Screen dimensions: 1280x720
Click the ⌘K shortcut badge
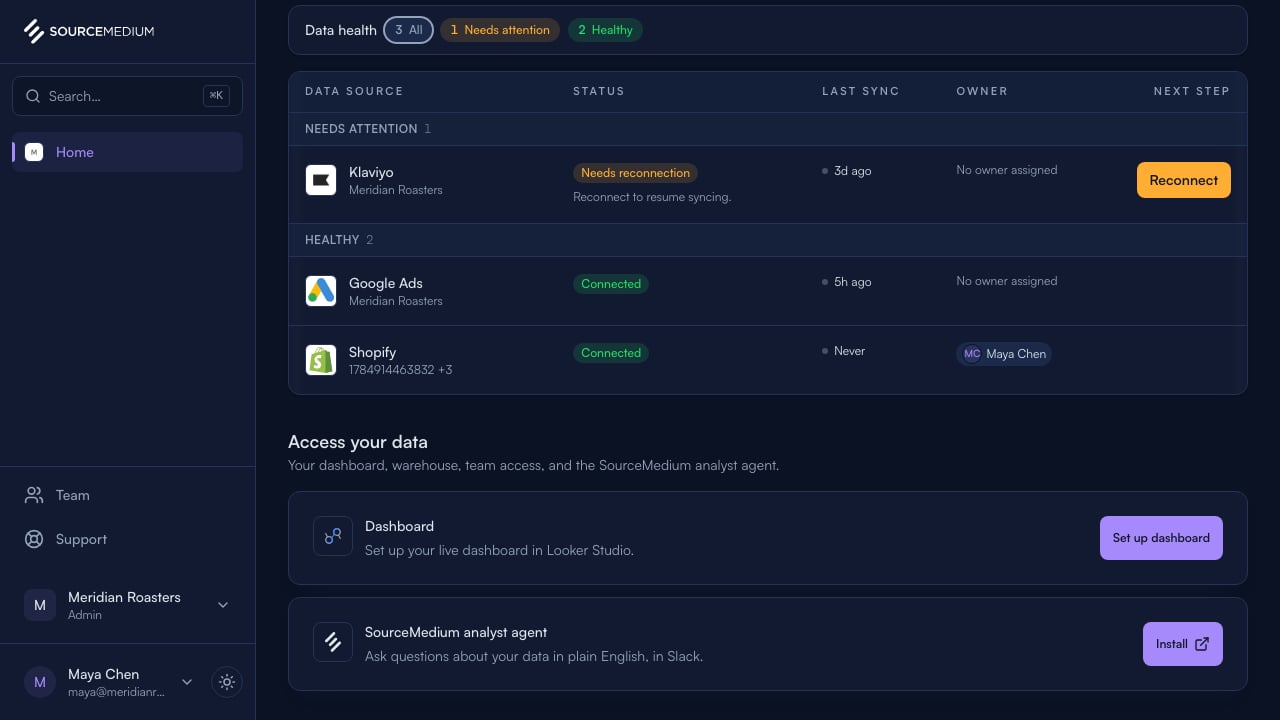pyautogui.click(x=216, y=96)
